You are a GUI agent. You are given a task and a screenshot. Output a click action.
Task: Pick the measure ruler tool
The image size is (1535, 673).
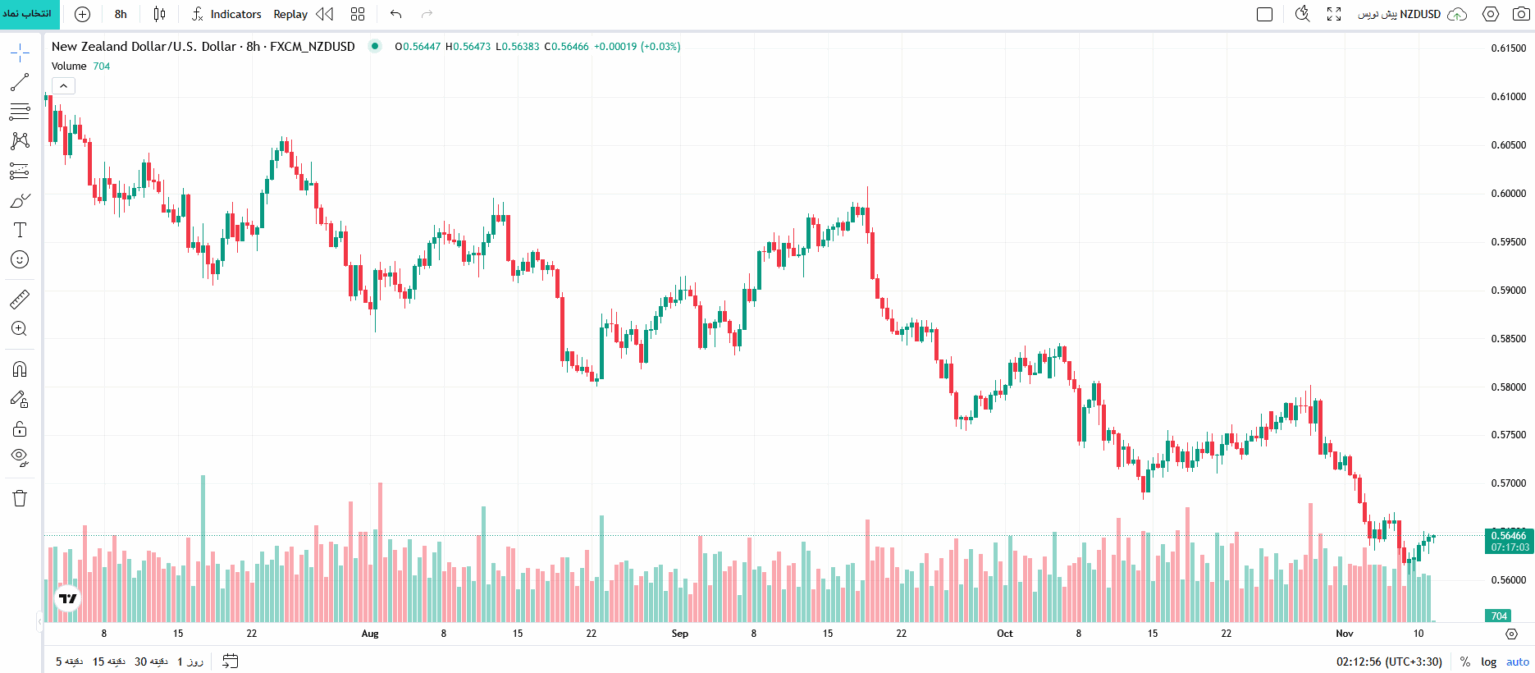click(x=19, y=299)
